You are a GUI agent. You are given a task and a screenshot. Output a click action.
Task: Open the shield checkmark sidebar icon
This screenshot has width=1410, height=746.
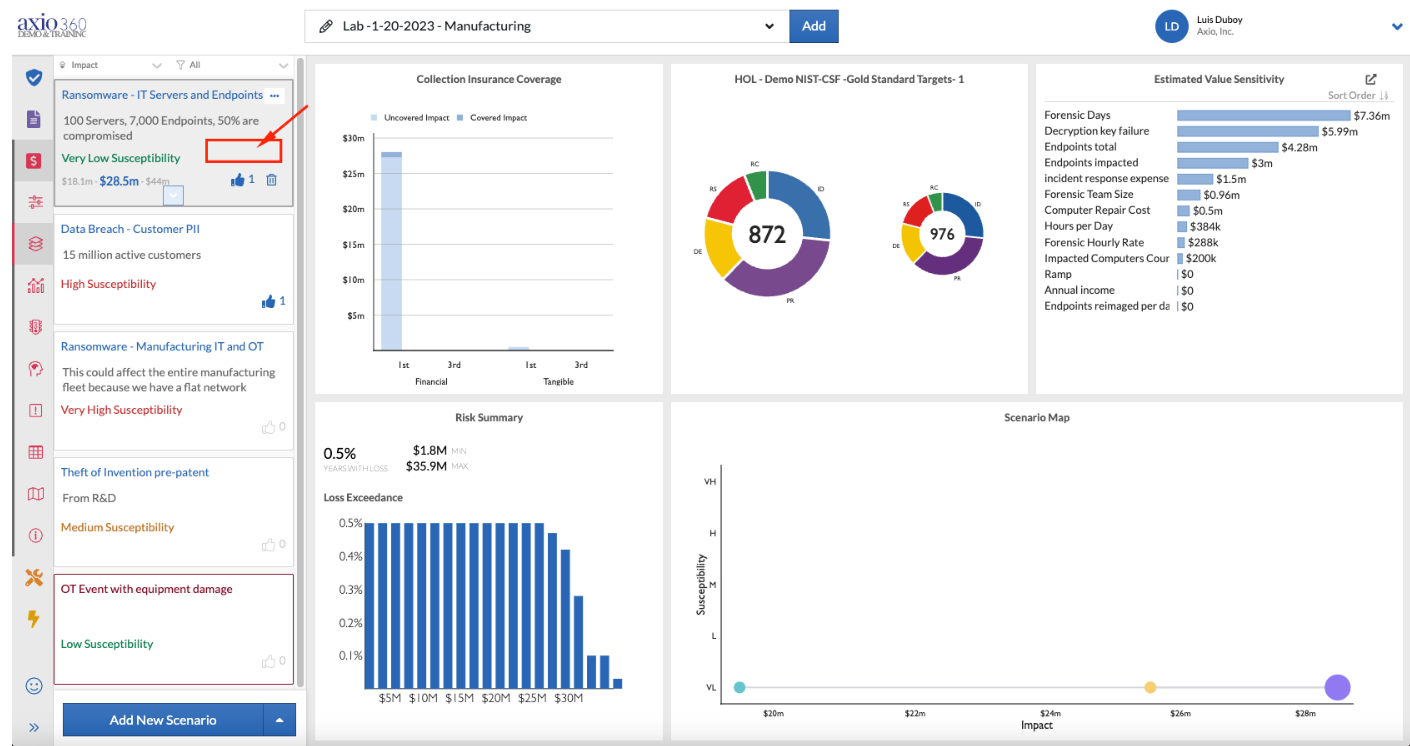[35, 77]
